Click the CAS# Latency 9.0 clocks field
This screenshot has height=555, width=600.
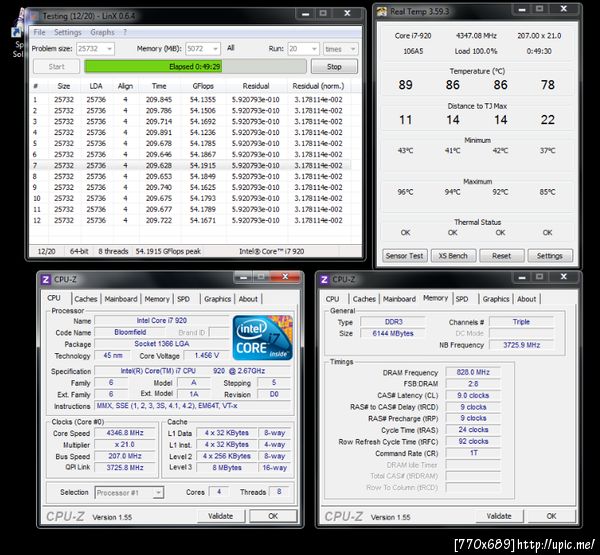(473, 395)
